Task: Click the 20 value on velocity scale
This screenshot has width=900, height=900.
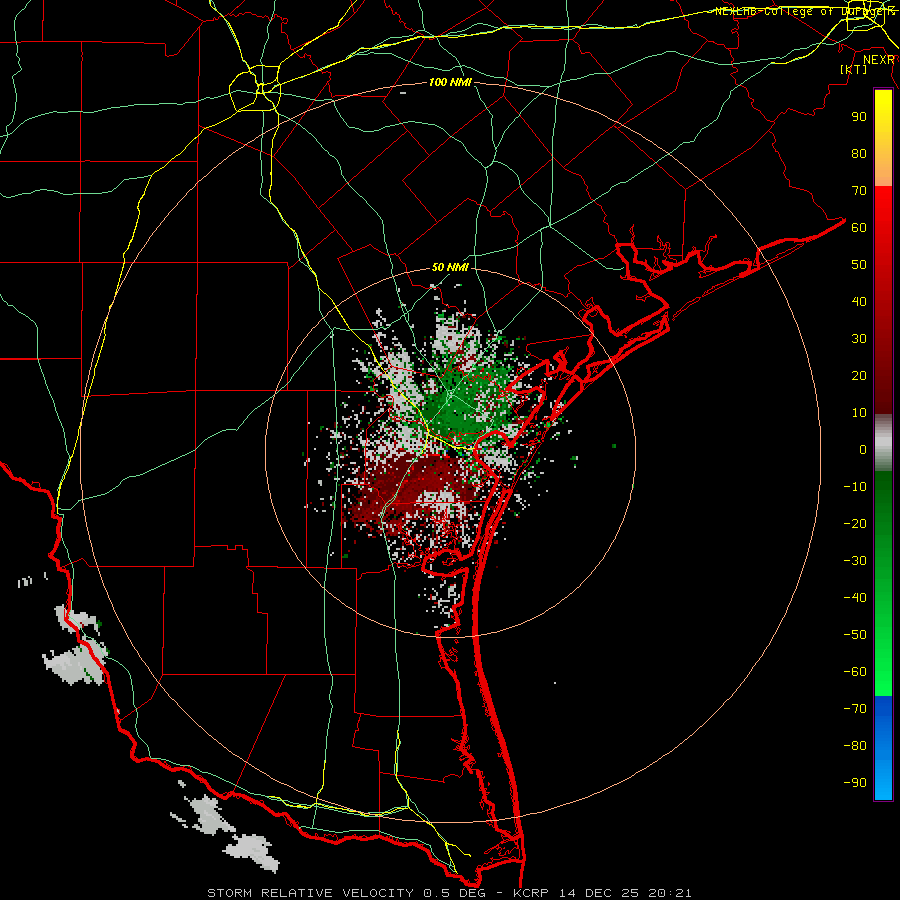Action: tap(859, 375)
